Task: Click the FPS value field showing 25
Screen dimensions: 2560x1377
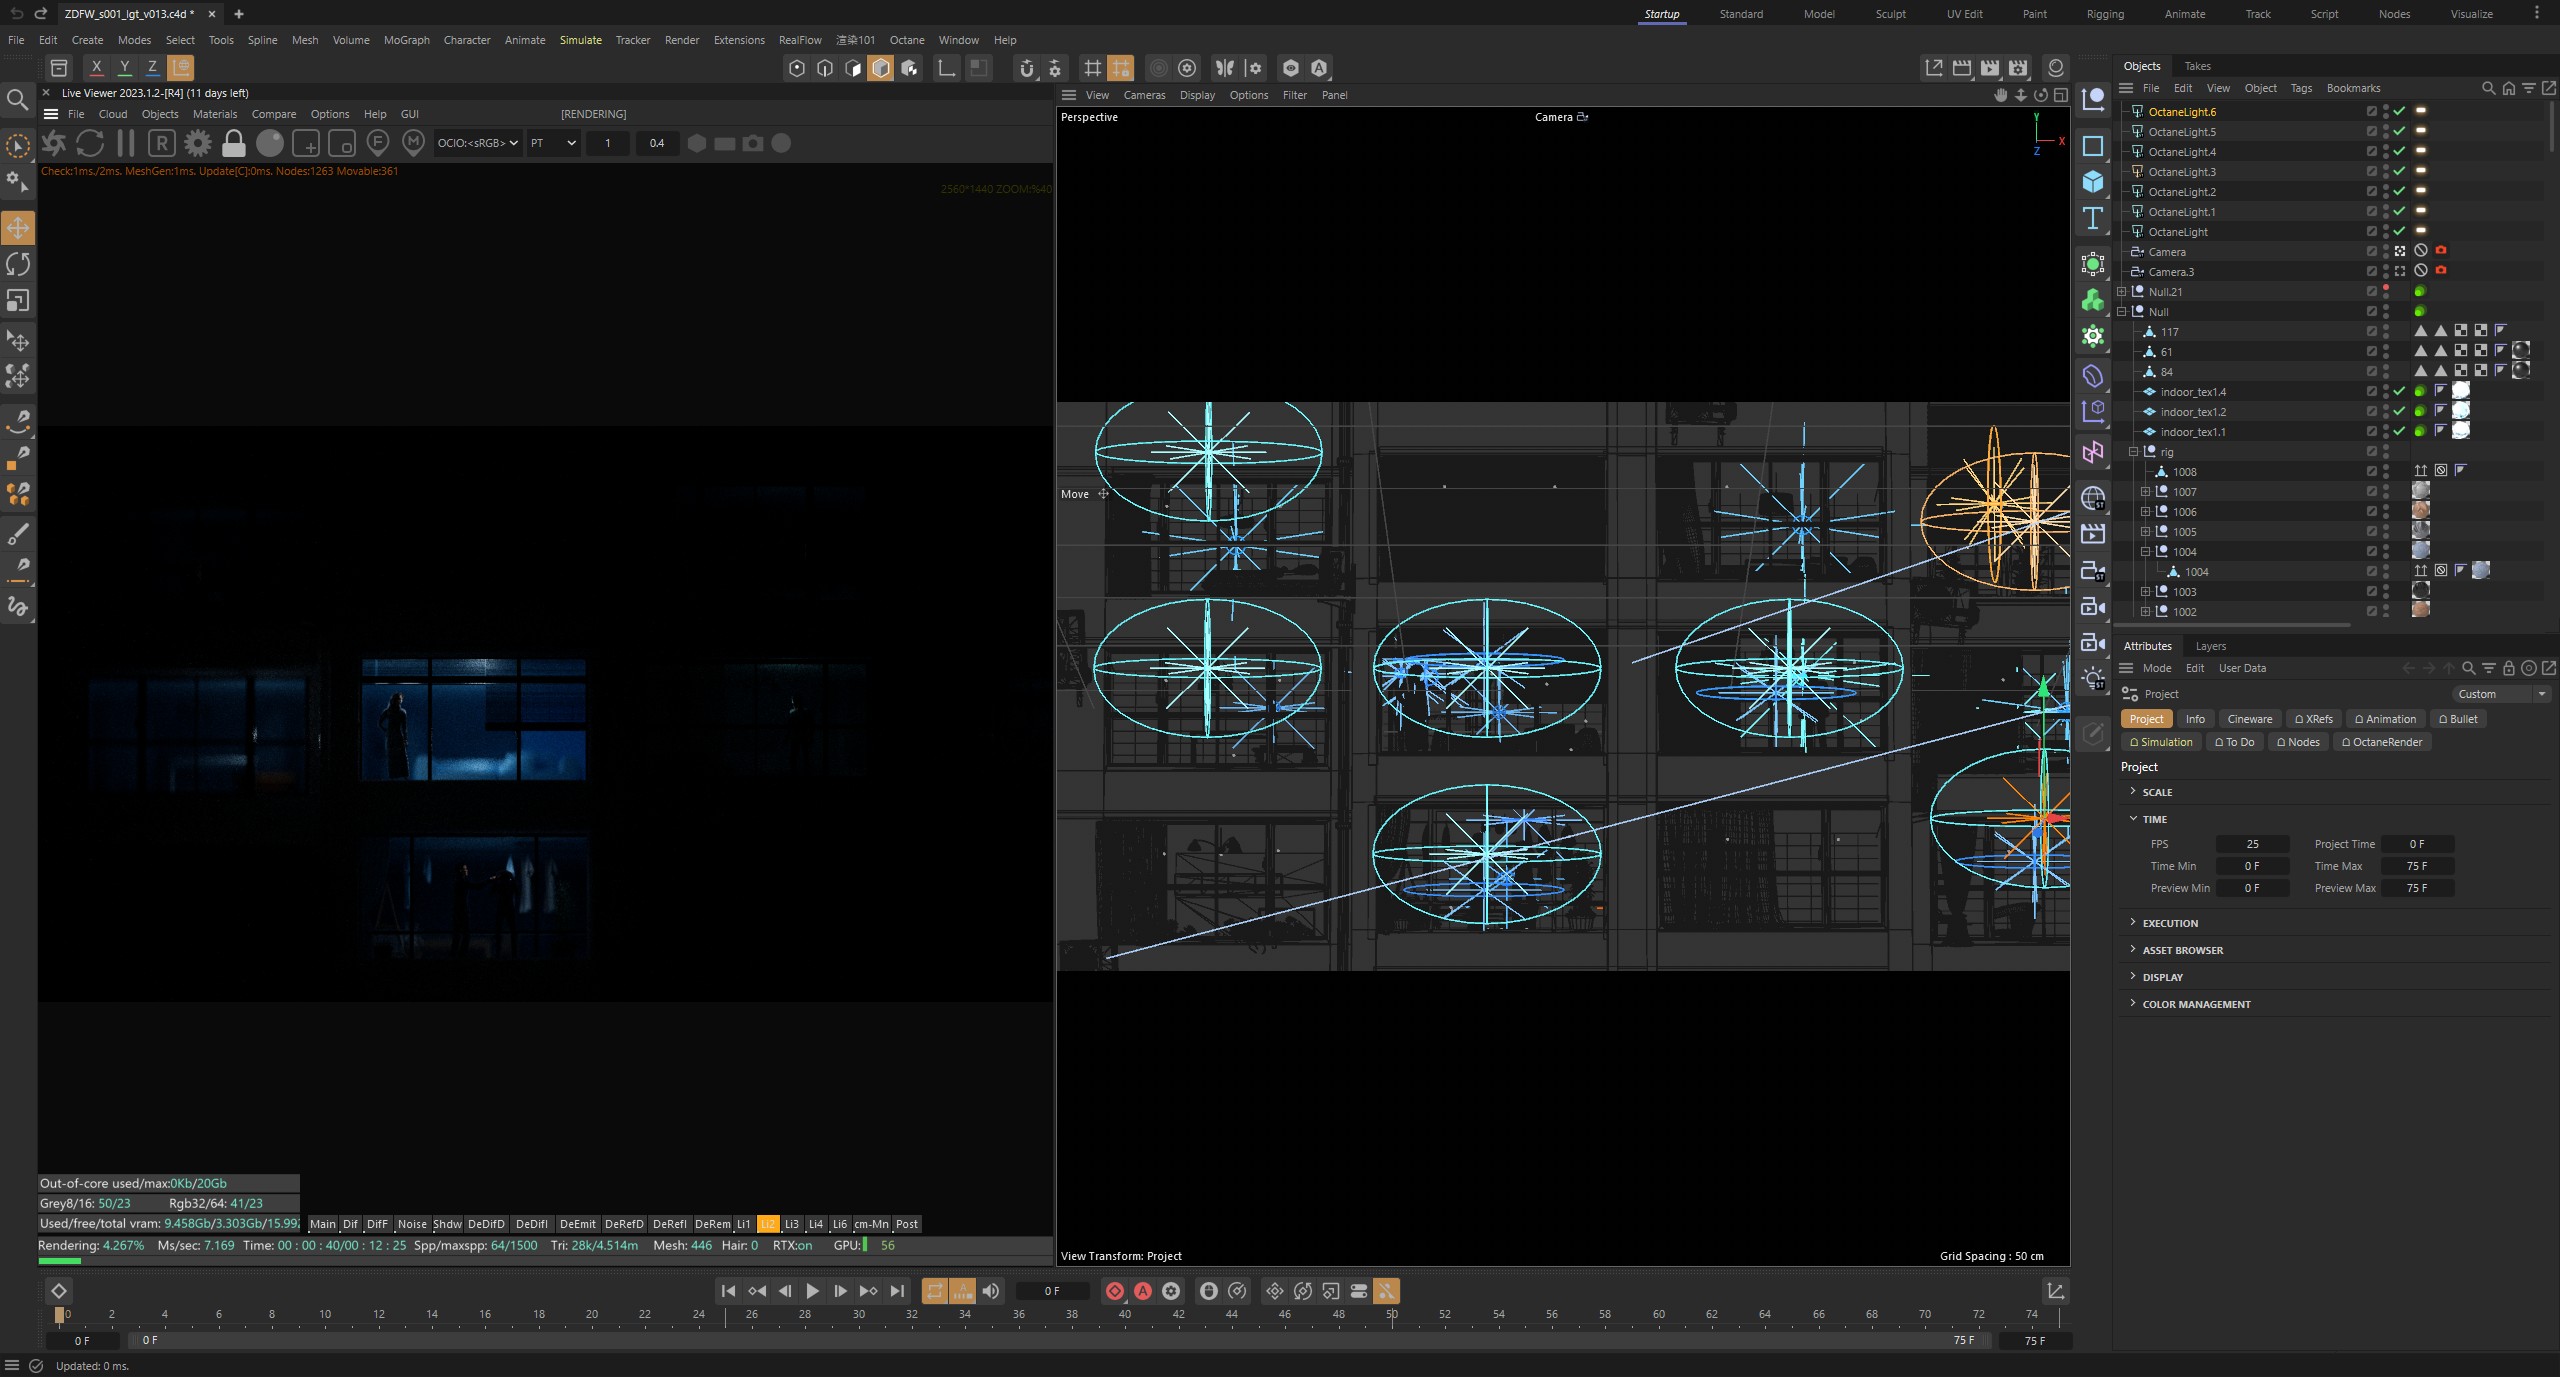Action: click(2252, 844)
